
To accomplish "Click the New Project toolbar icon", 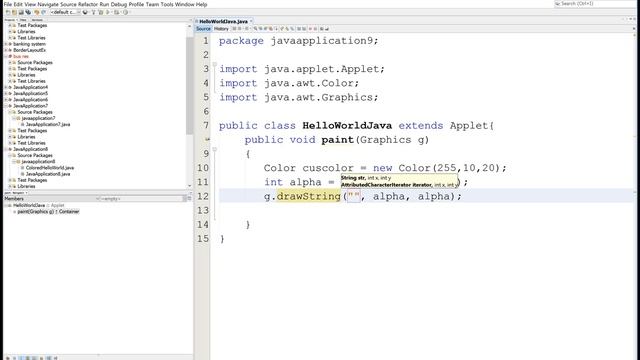I will tap(14, 12).
